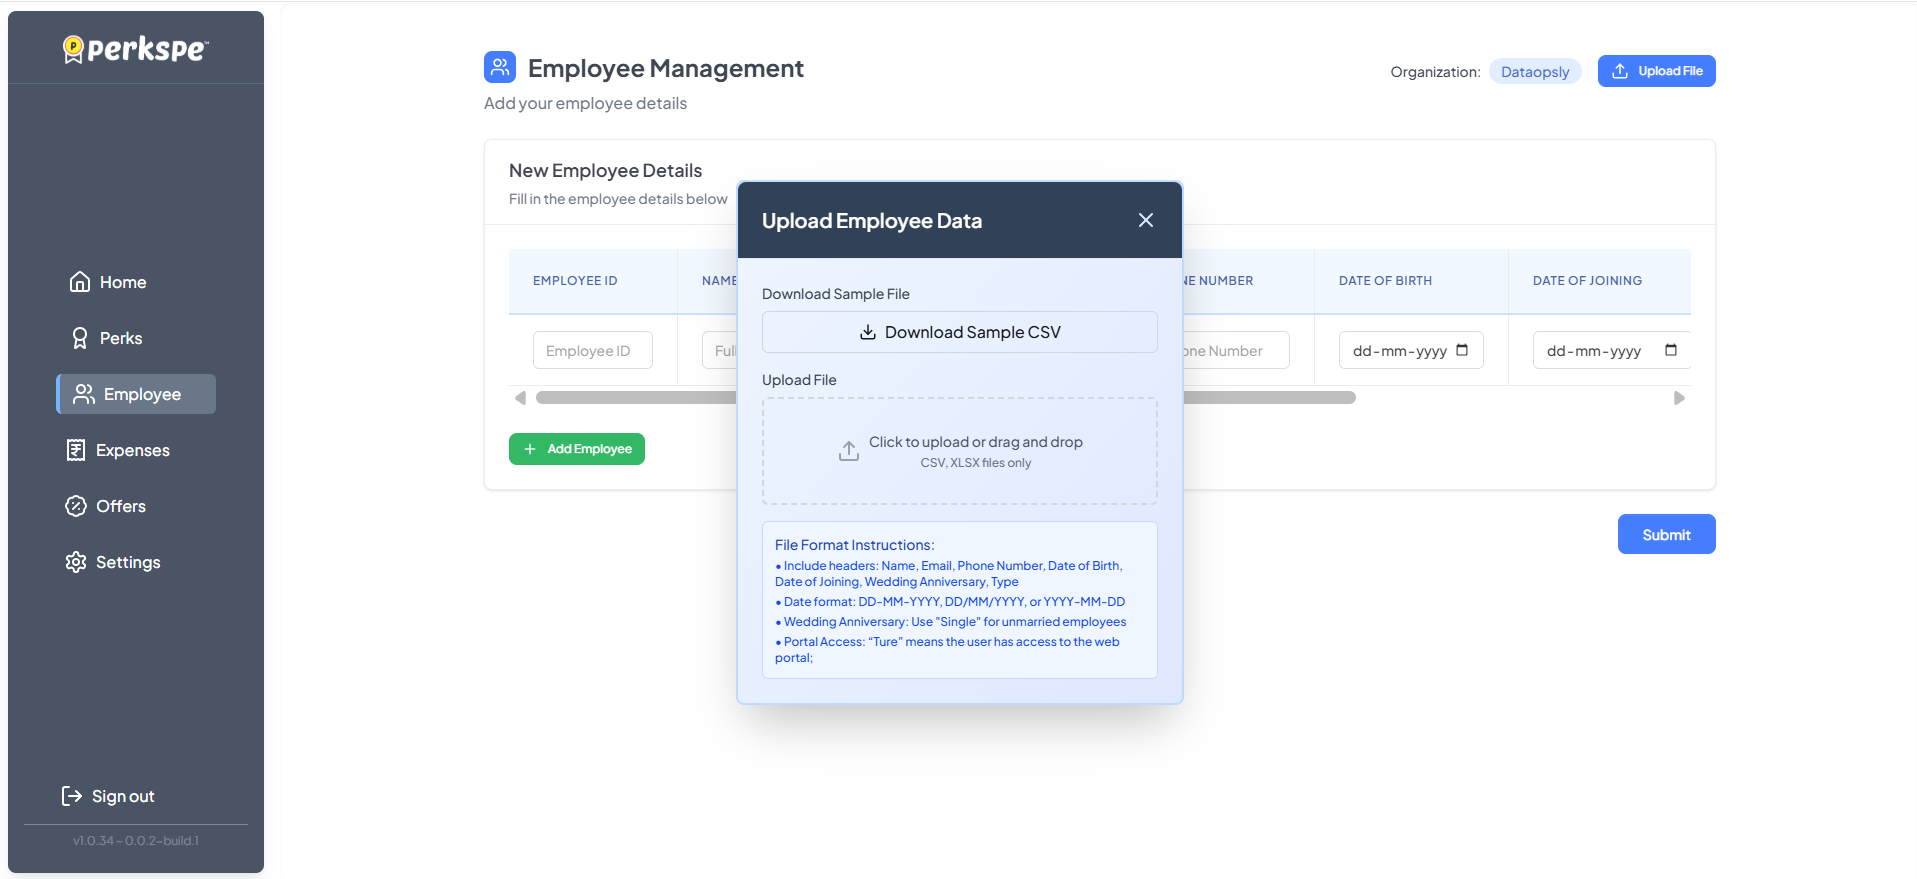Download the Sample CSV file
1917x879 pixels.
[x=959, y=332]
